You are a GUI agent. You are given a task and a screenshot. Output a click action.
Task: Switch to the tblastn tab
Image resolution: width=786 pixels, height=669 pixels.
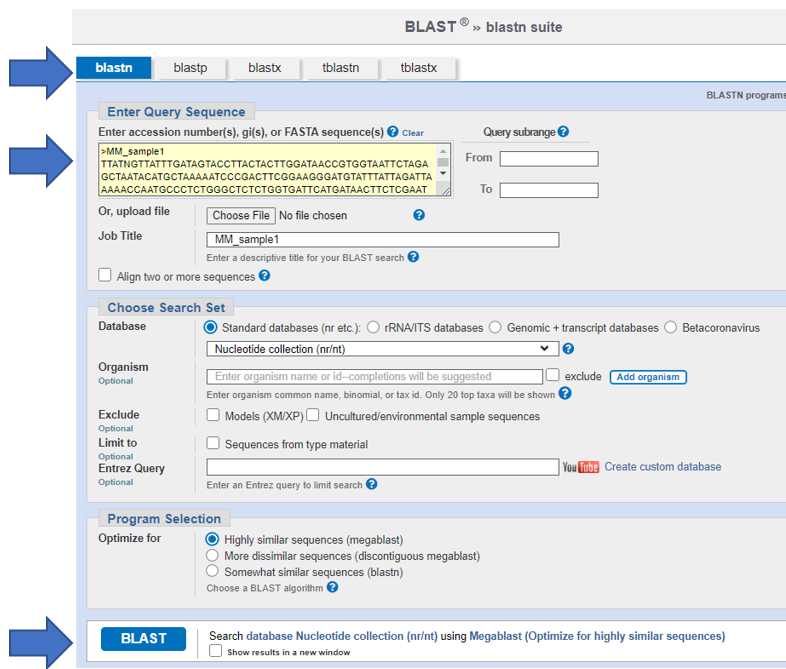341,68
